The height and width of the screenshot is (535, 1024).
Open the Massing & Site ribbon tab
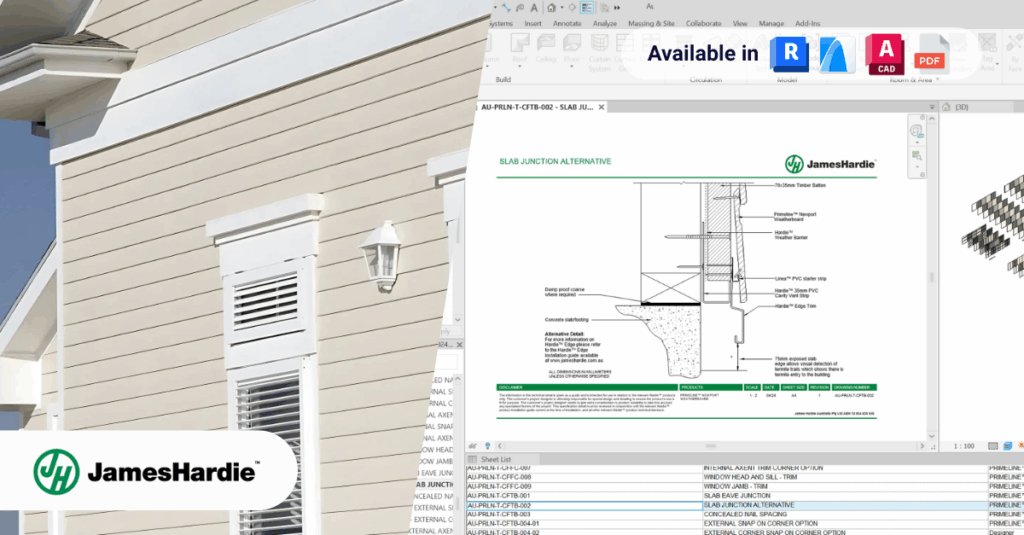(x=651, y=23)
